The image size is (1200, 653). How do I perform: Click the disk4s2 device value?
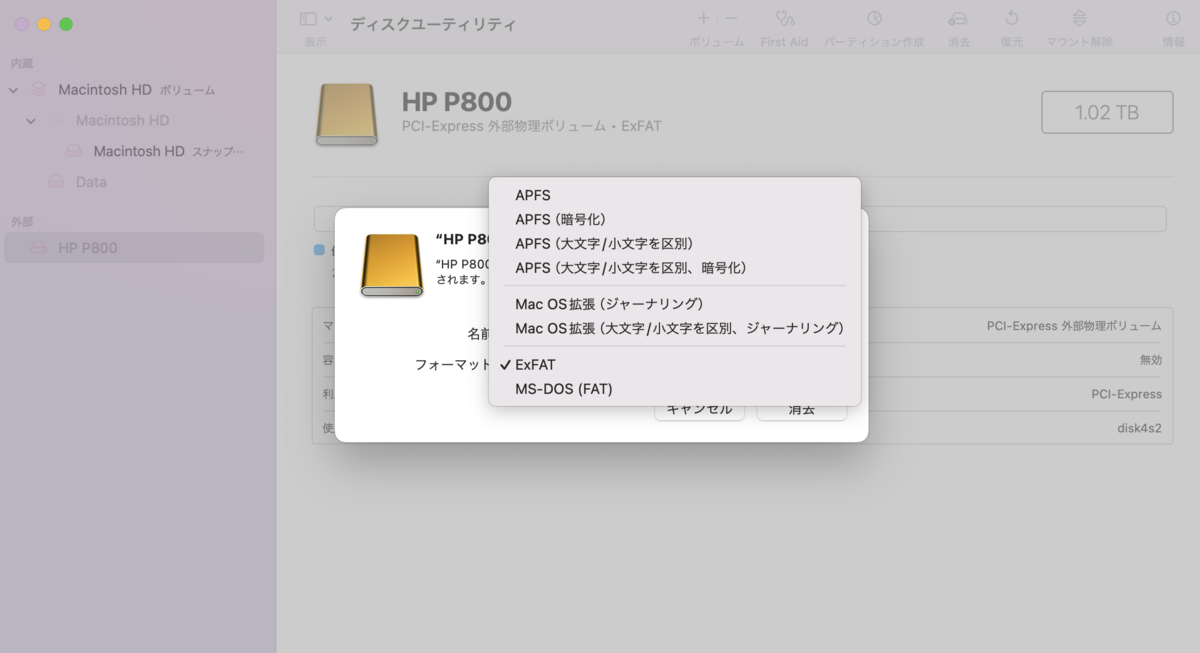click(x=1139, y=428)
